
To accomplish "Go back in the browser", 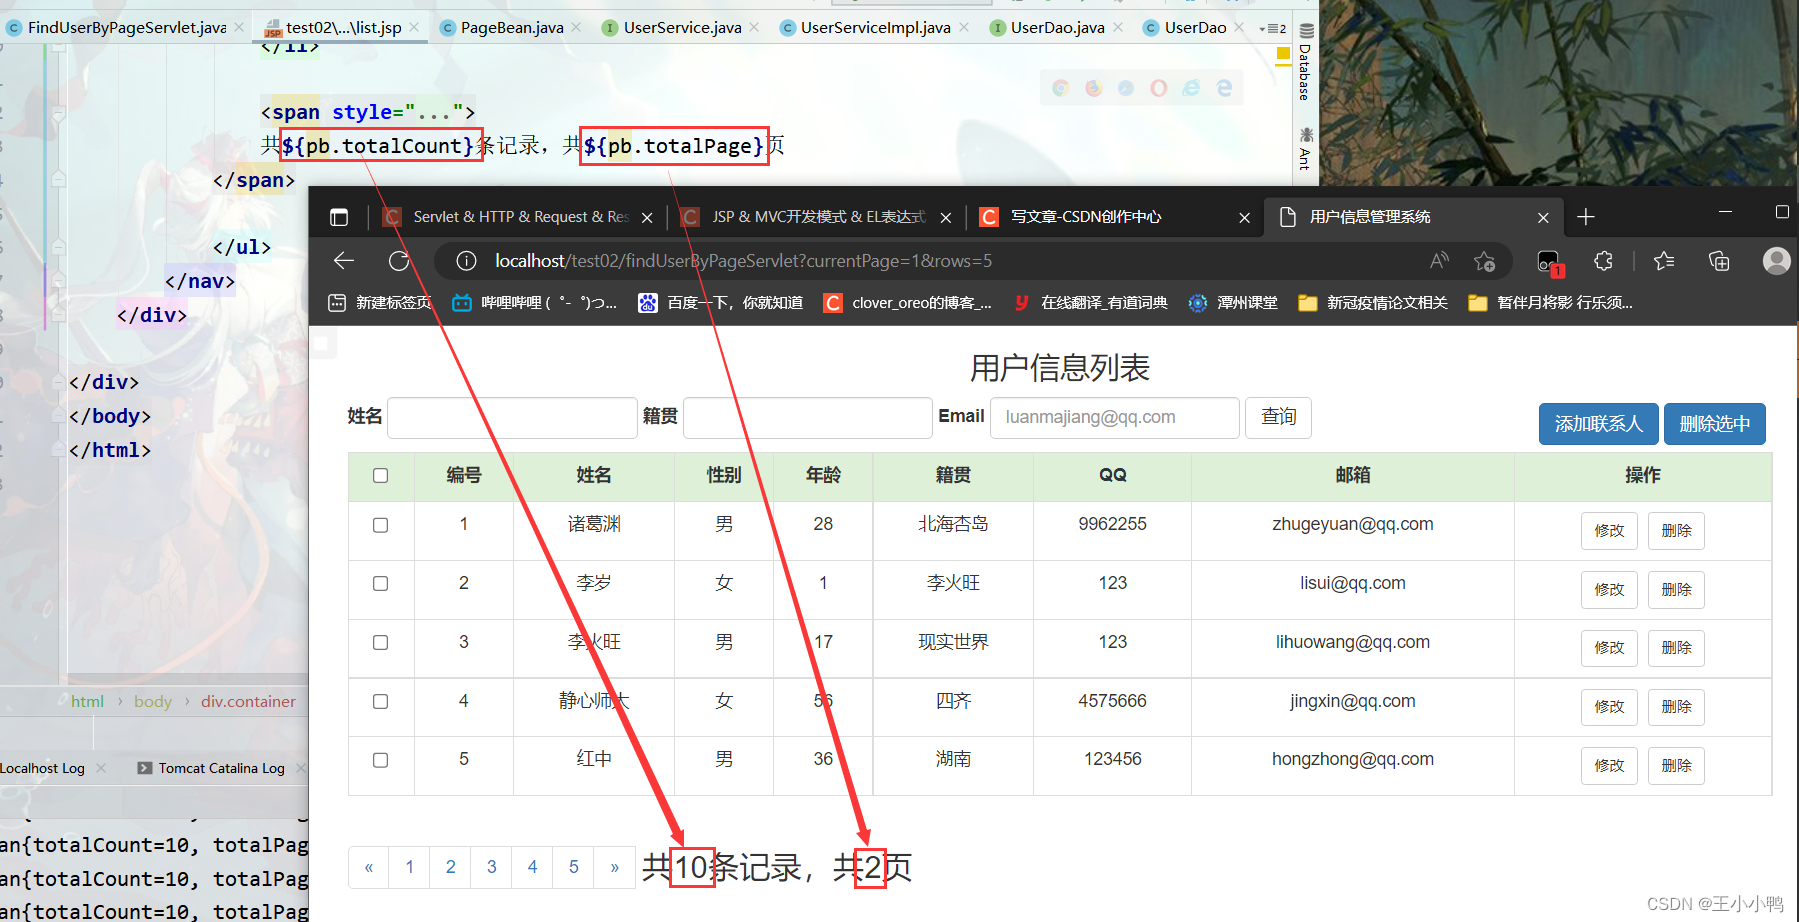I will click(344, 261).
